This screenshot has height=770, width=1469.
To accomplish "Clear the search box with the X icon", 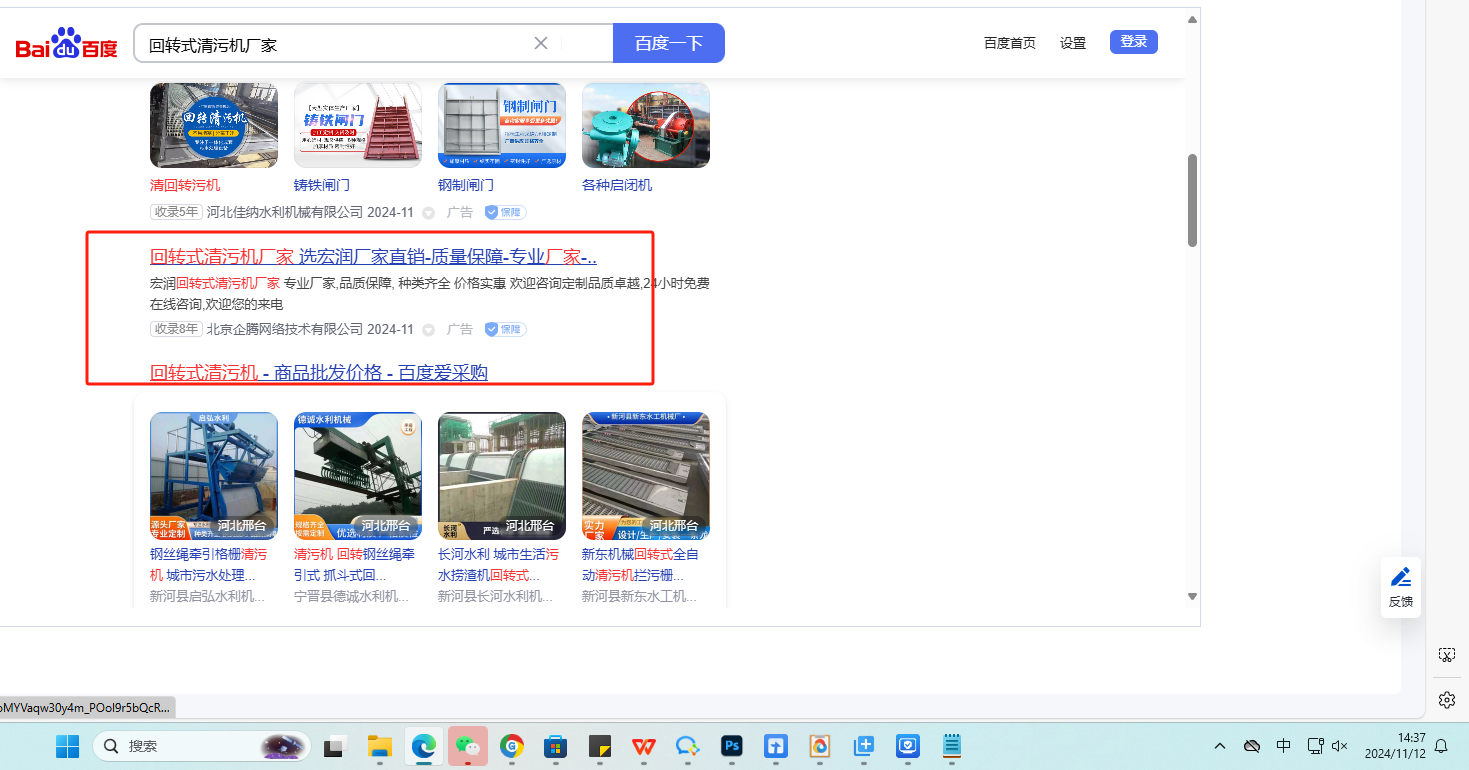I will click(541, 43).
